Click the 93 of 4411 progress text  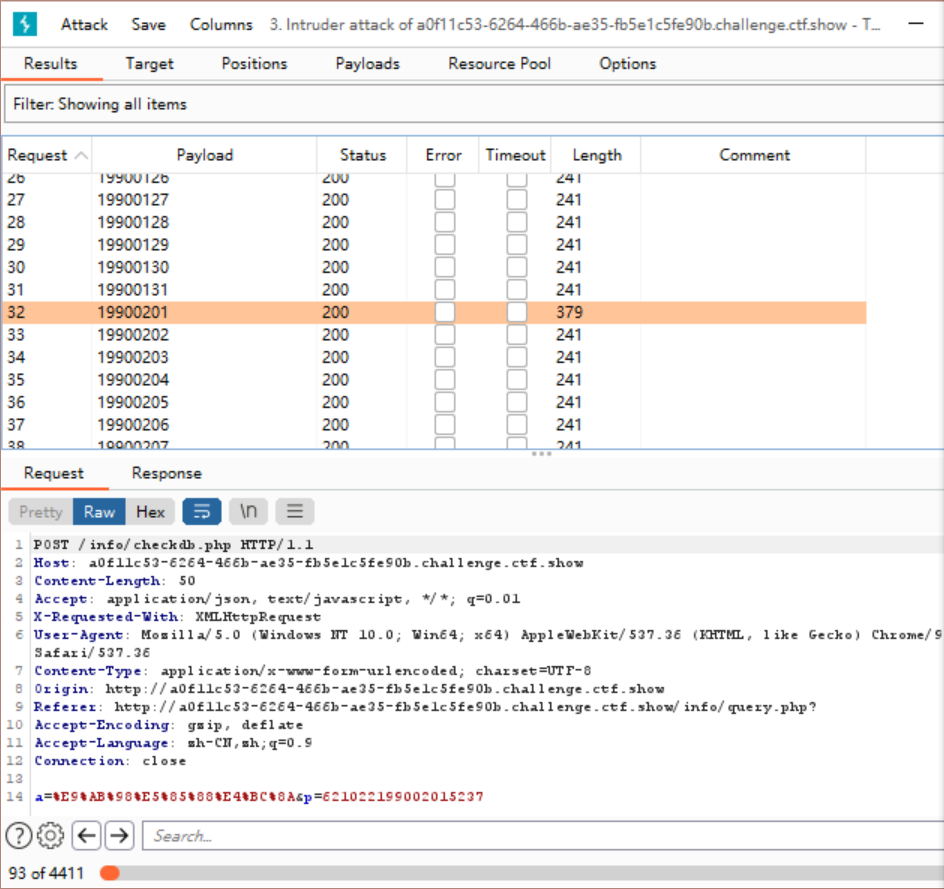(x=46, y=873)
